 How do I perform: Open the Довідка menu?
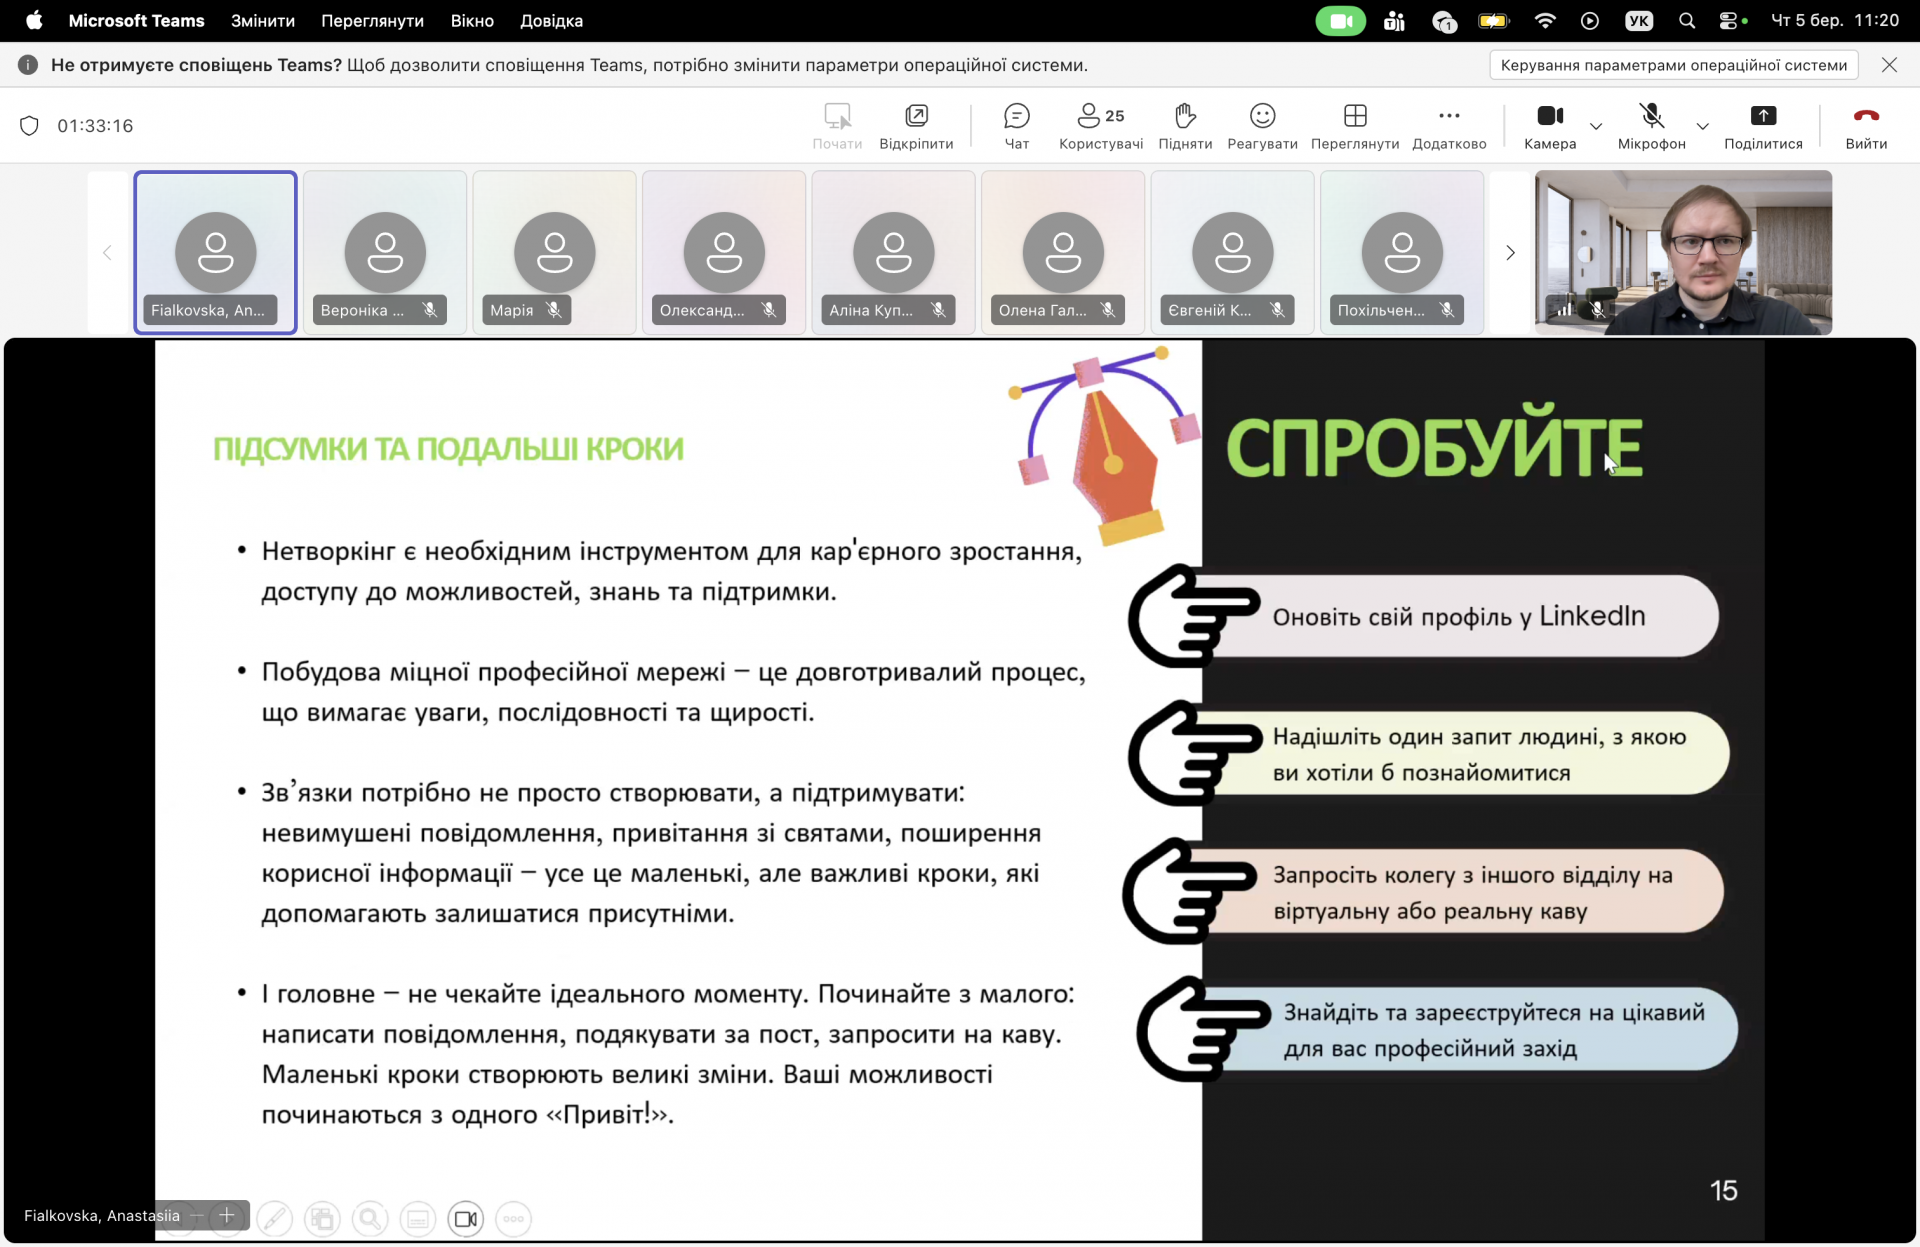click(x=551, y=20)
